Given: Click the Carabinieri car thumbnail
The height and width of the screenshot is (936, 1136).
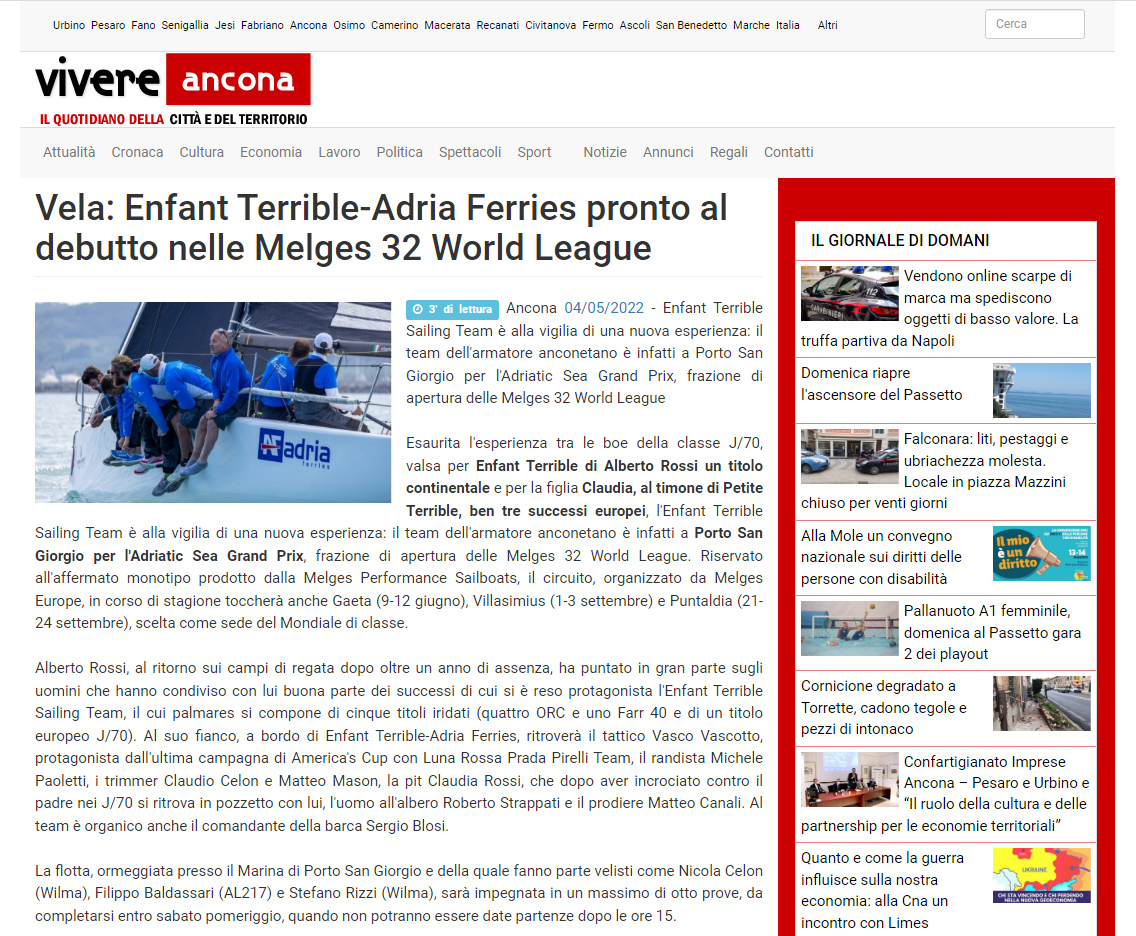Looking at the screenshot, I should tap(850, 293).
